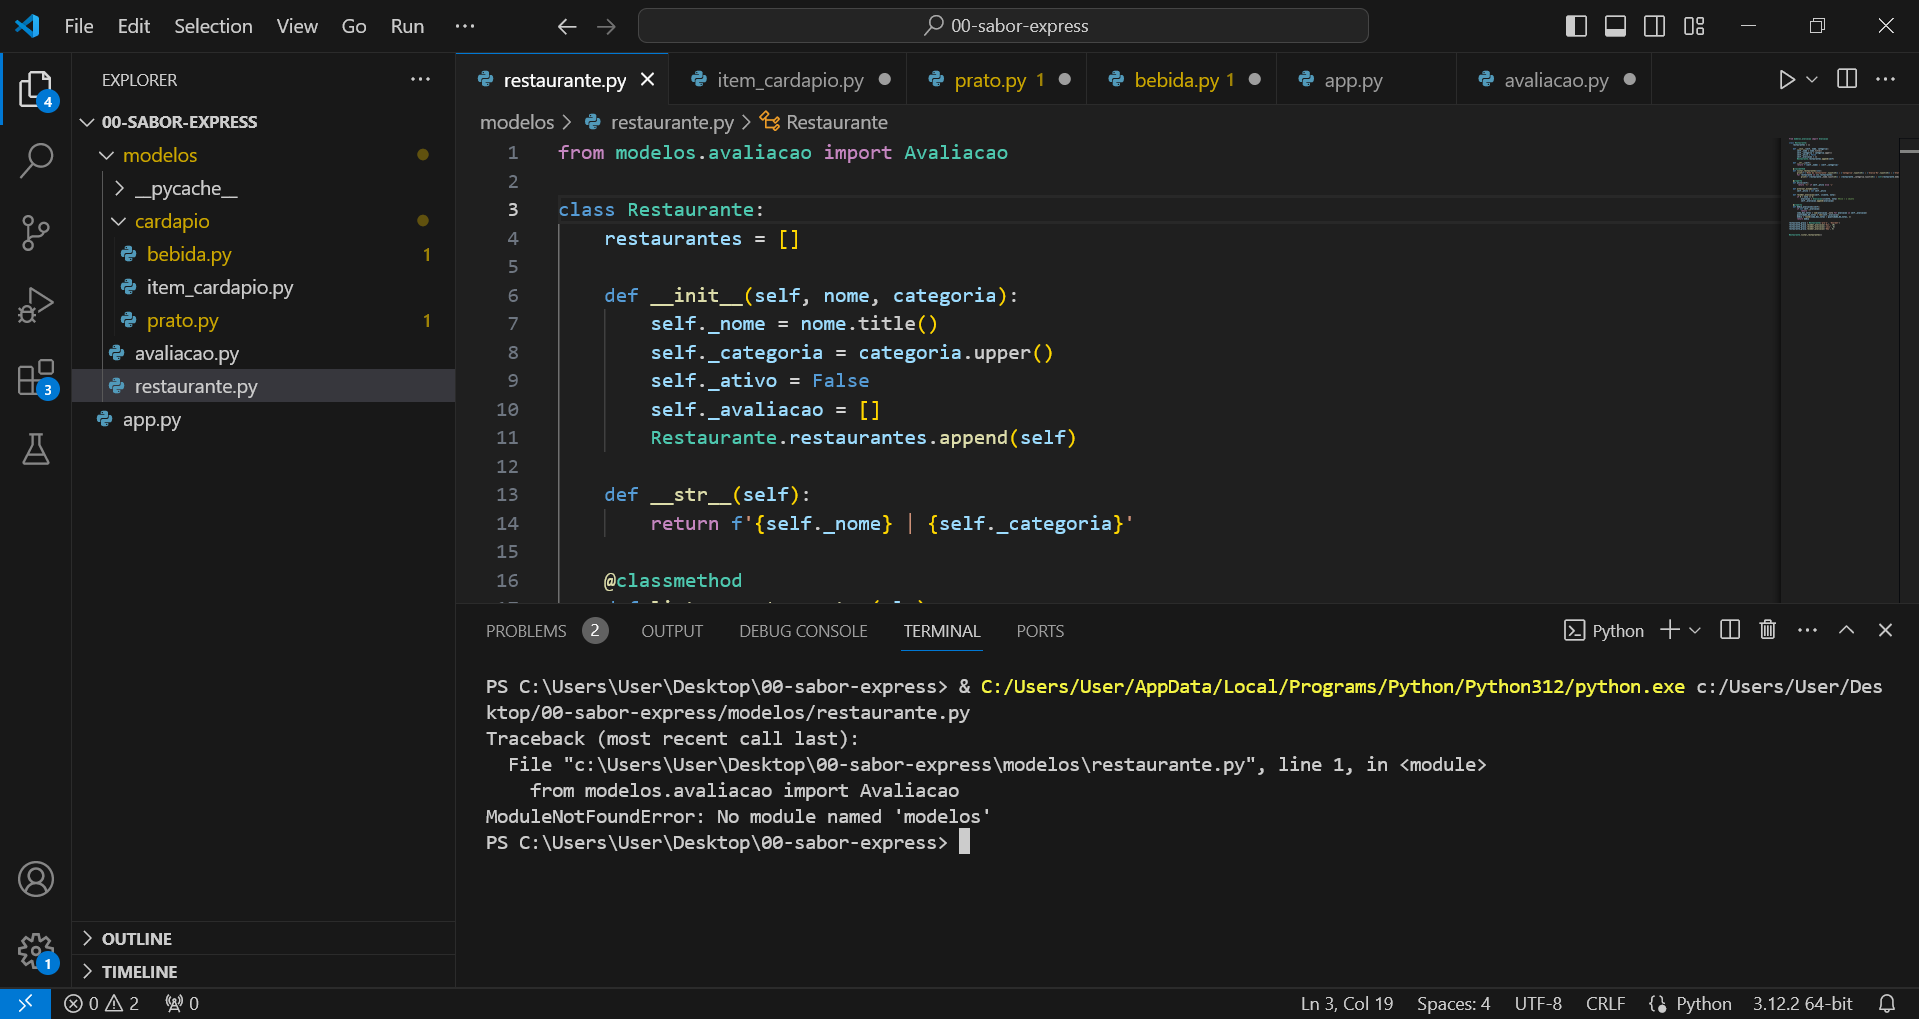Add a new terminal with plus icon
Viewport: 1919px width, 1019px height.
pos(1669,630)
